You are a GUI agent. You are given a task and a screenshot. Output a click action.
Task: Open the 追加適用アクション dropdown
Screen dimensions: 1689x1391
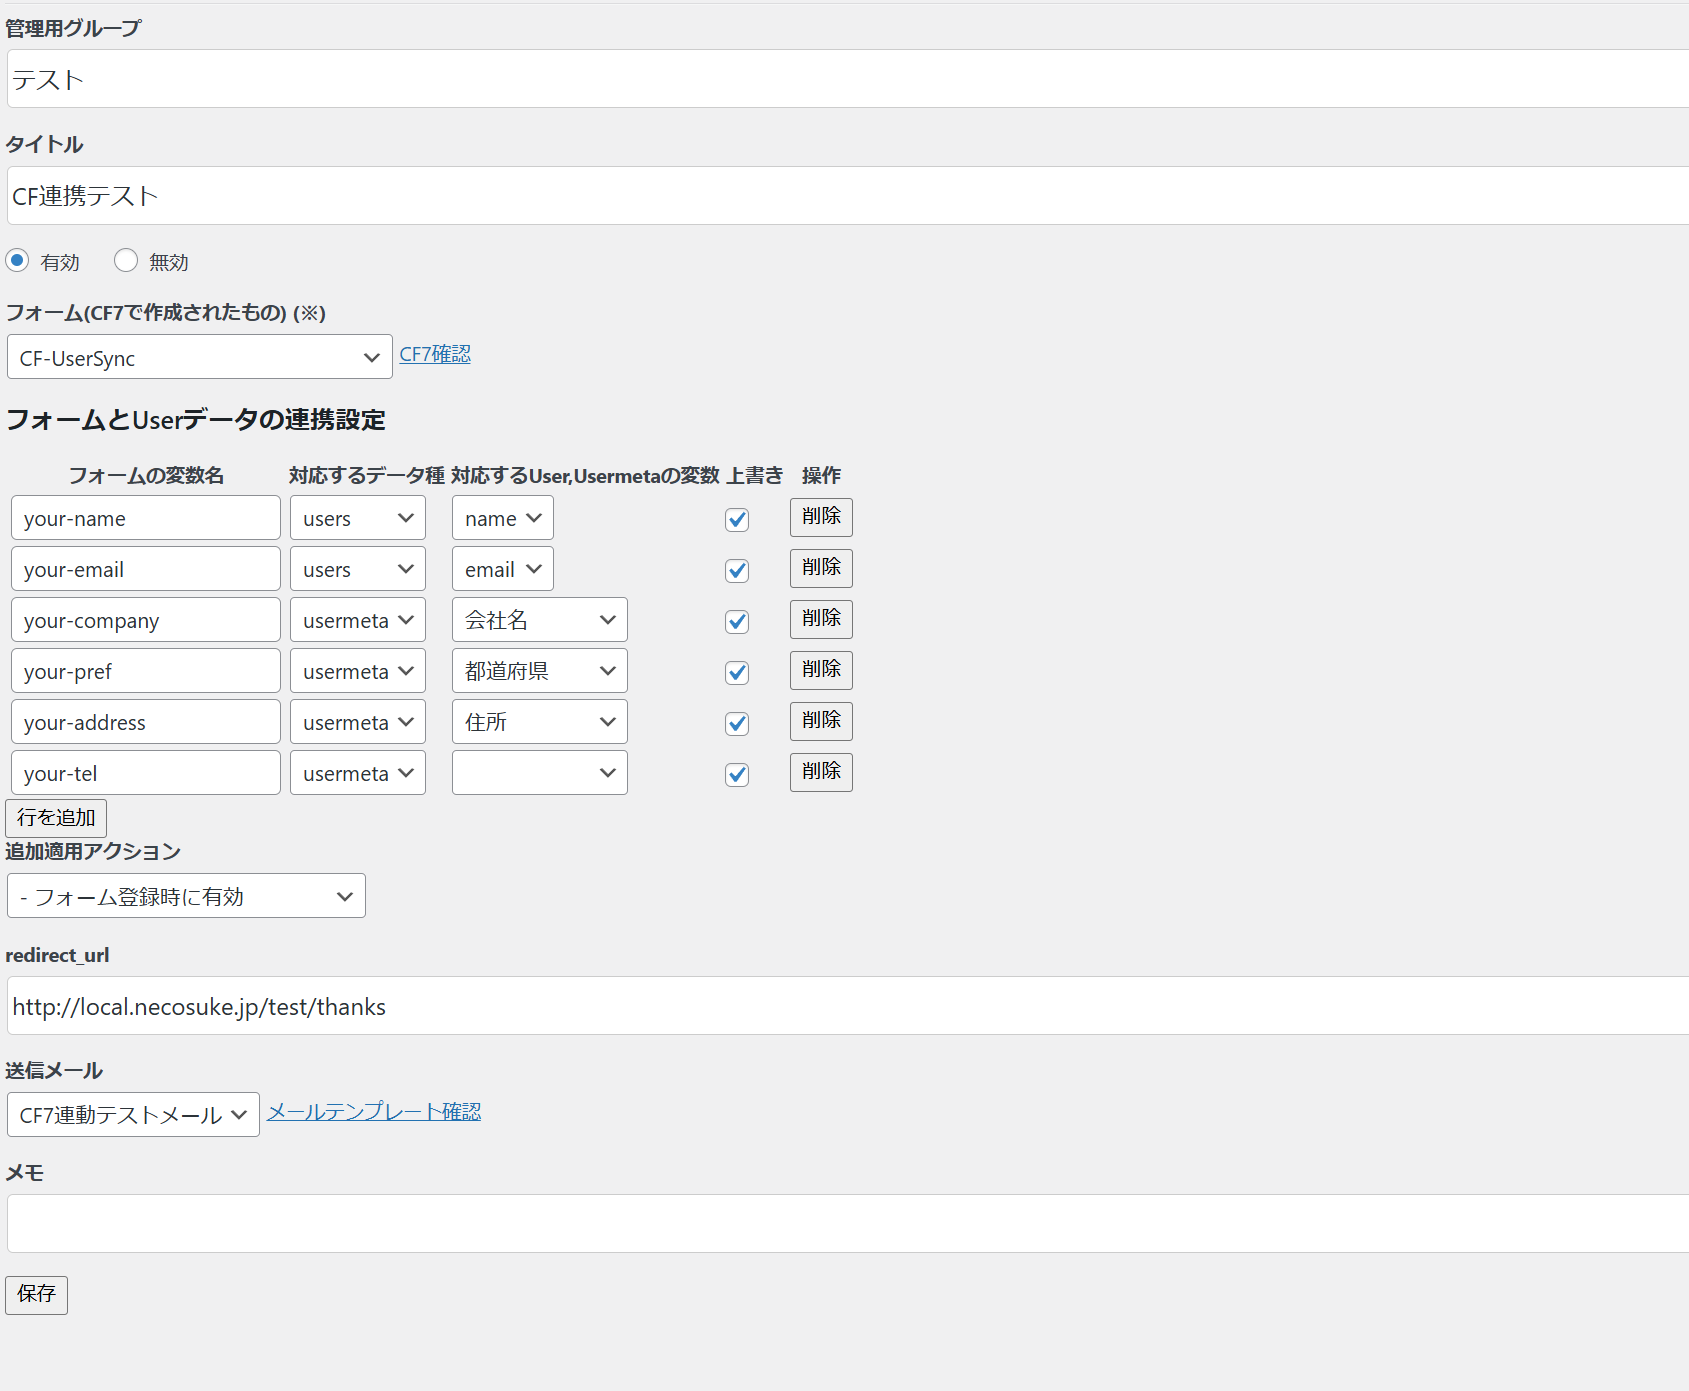click(x=186, y=896)
